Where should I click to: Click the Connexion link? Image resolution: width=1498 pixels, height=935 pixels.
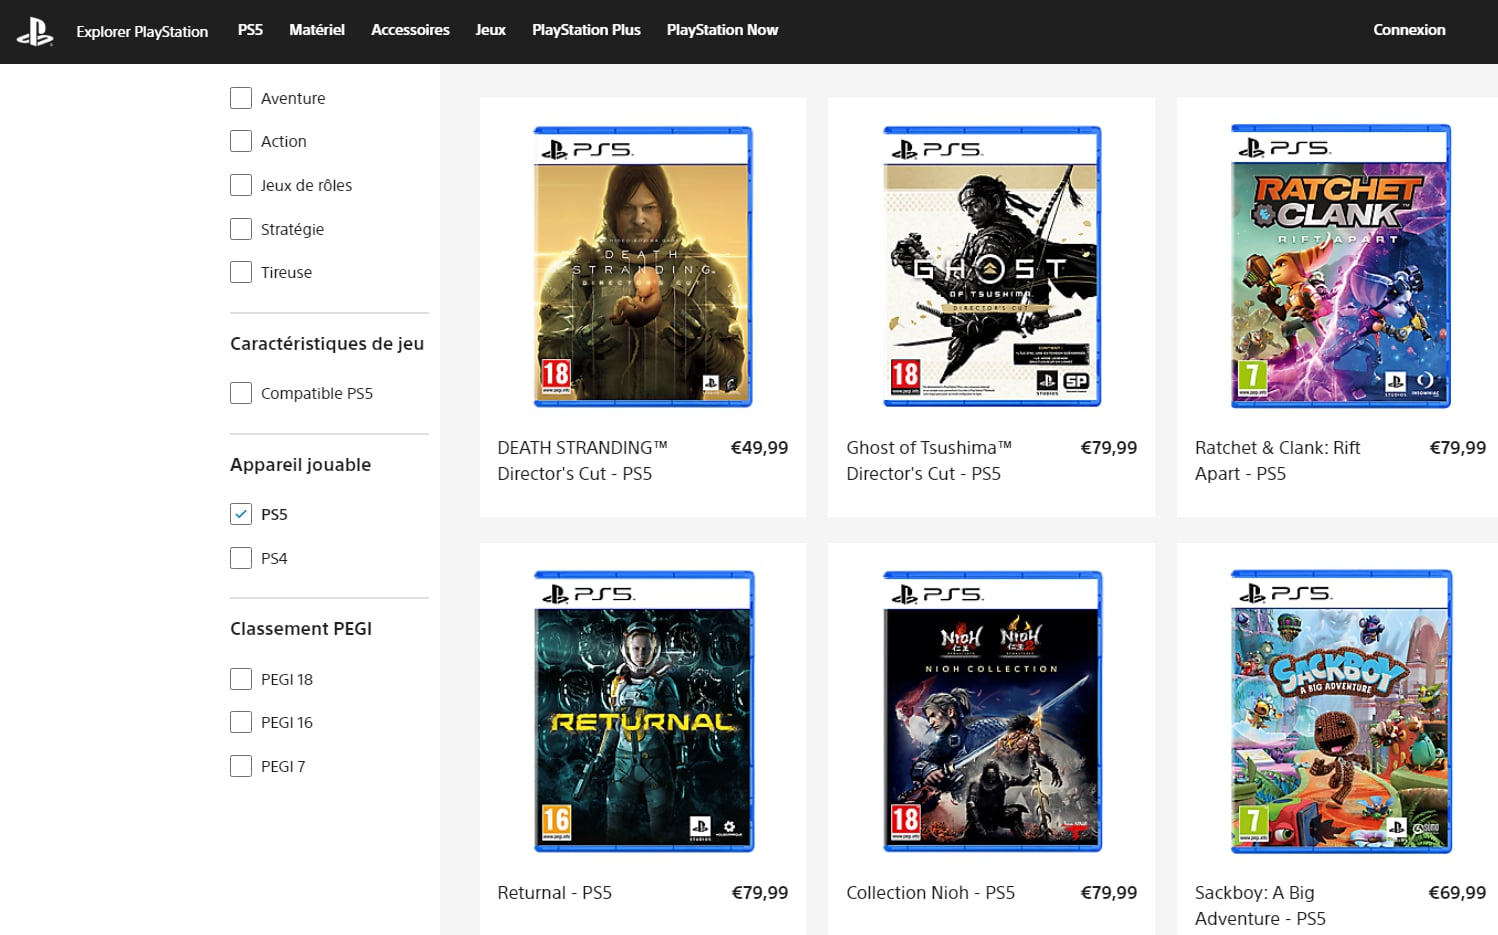(x=1409, y=30)
